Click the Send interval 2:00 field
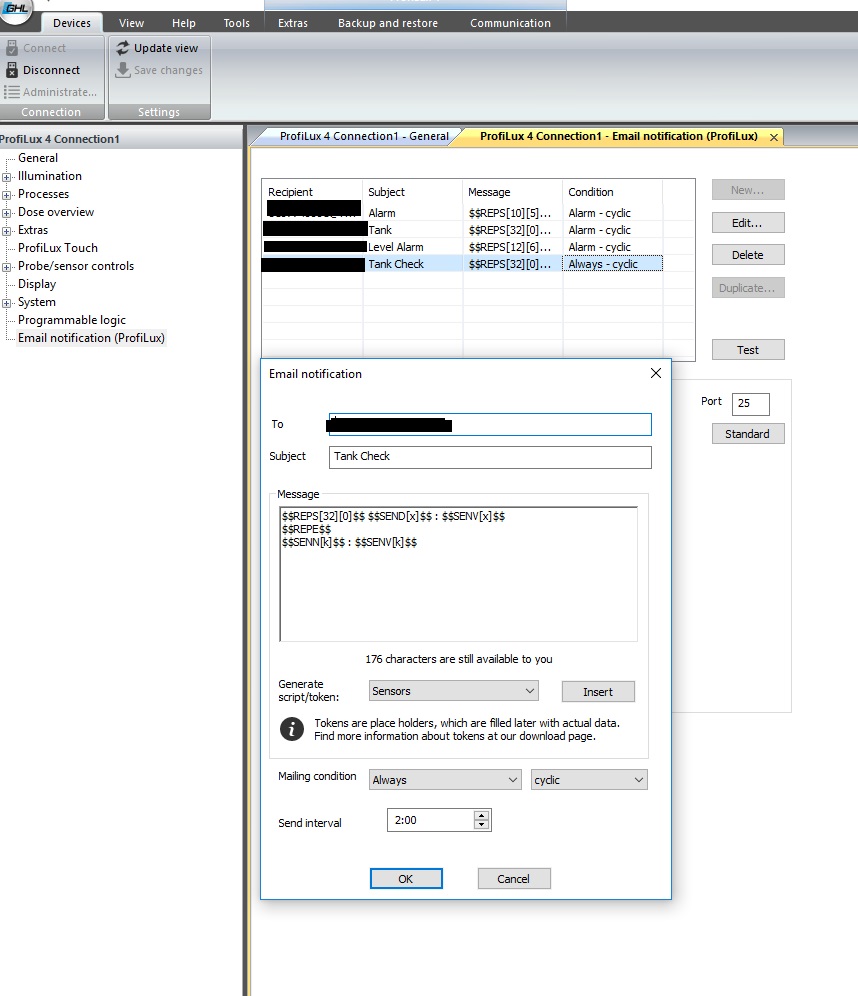The width and height of the screenshot is (858, 996). [431, 820]
